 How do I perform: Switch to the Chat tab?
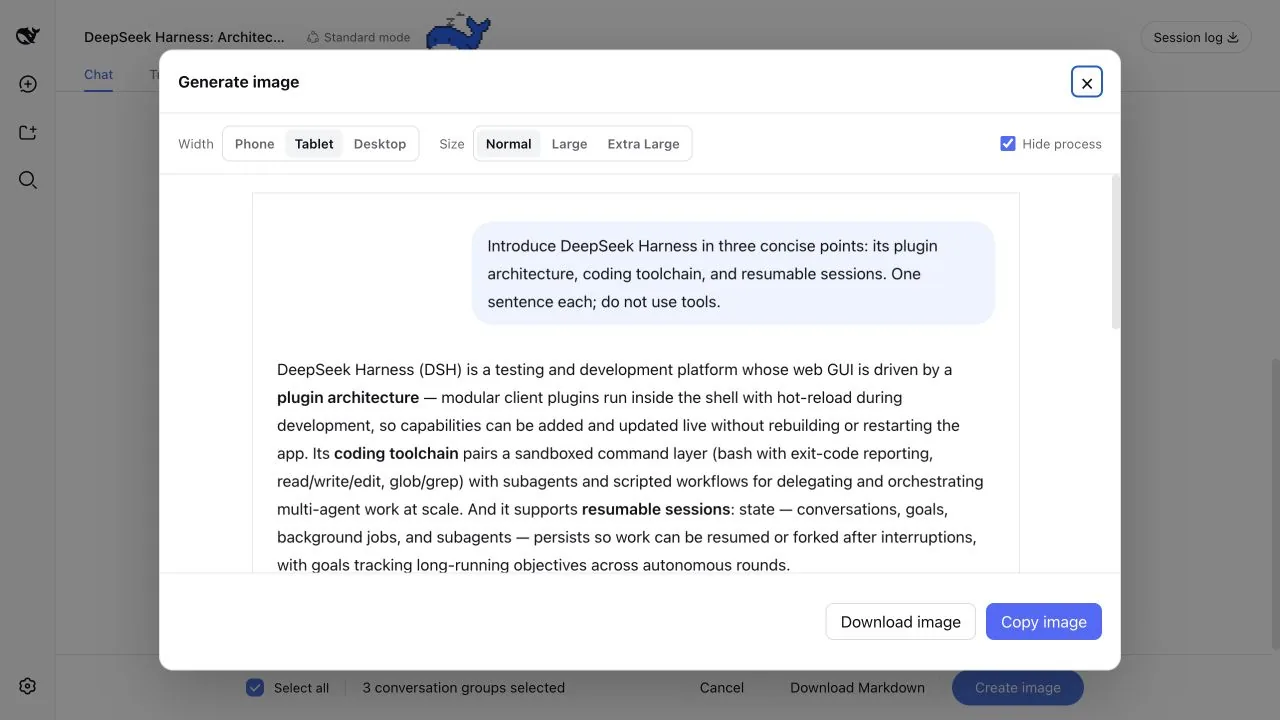98,75
